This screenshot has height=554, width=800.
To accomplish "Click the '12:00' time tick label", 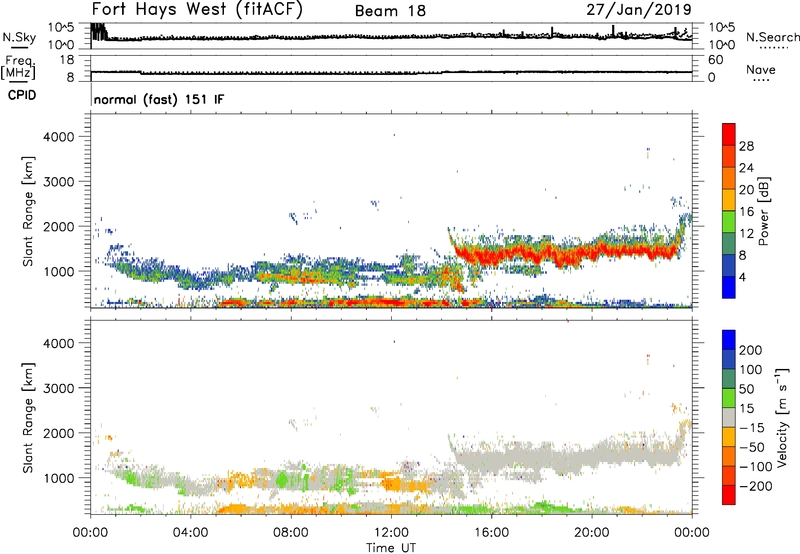I will (x=391, y=533).
